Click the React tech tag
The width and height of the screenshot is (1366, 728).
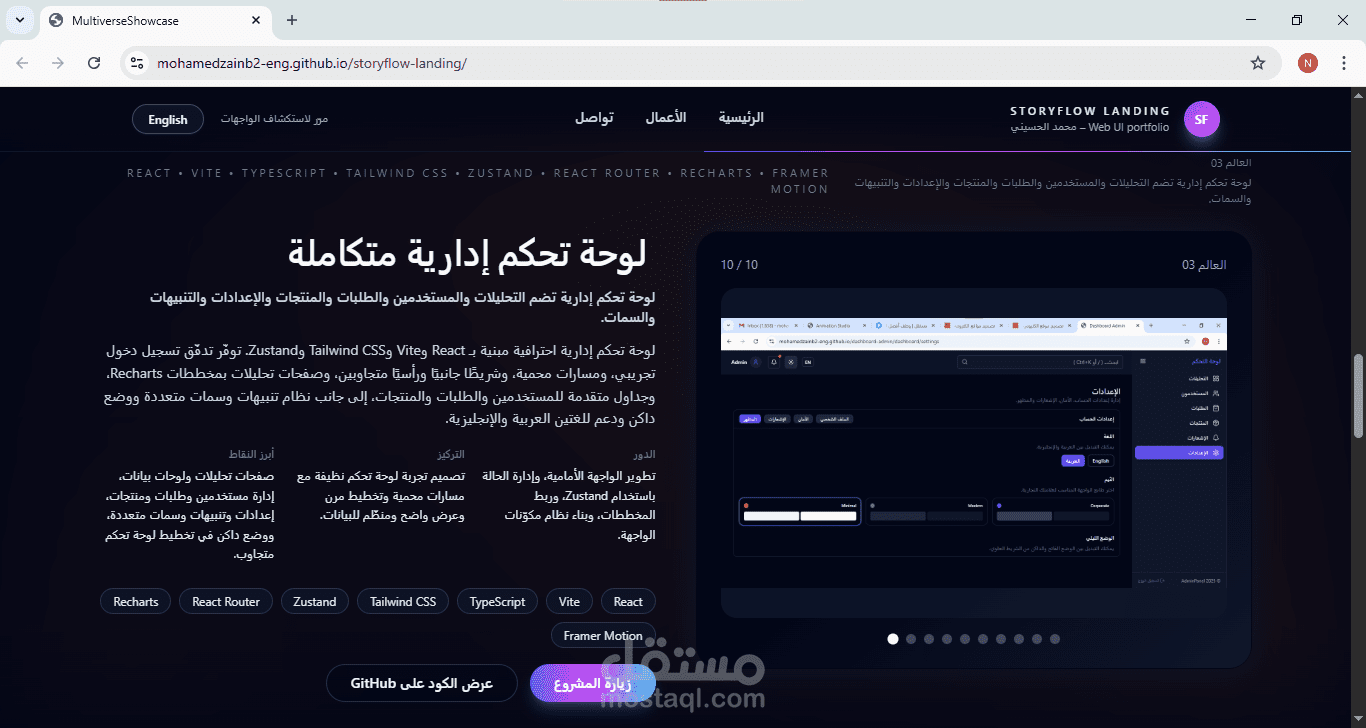[628, 602]
